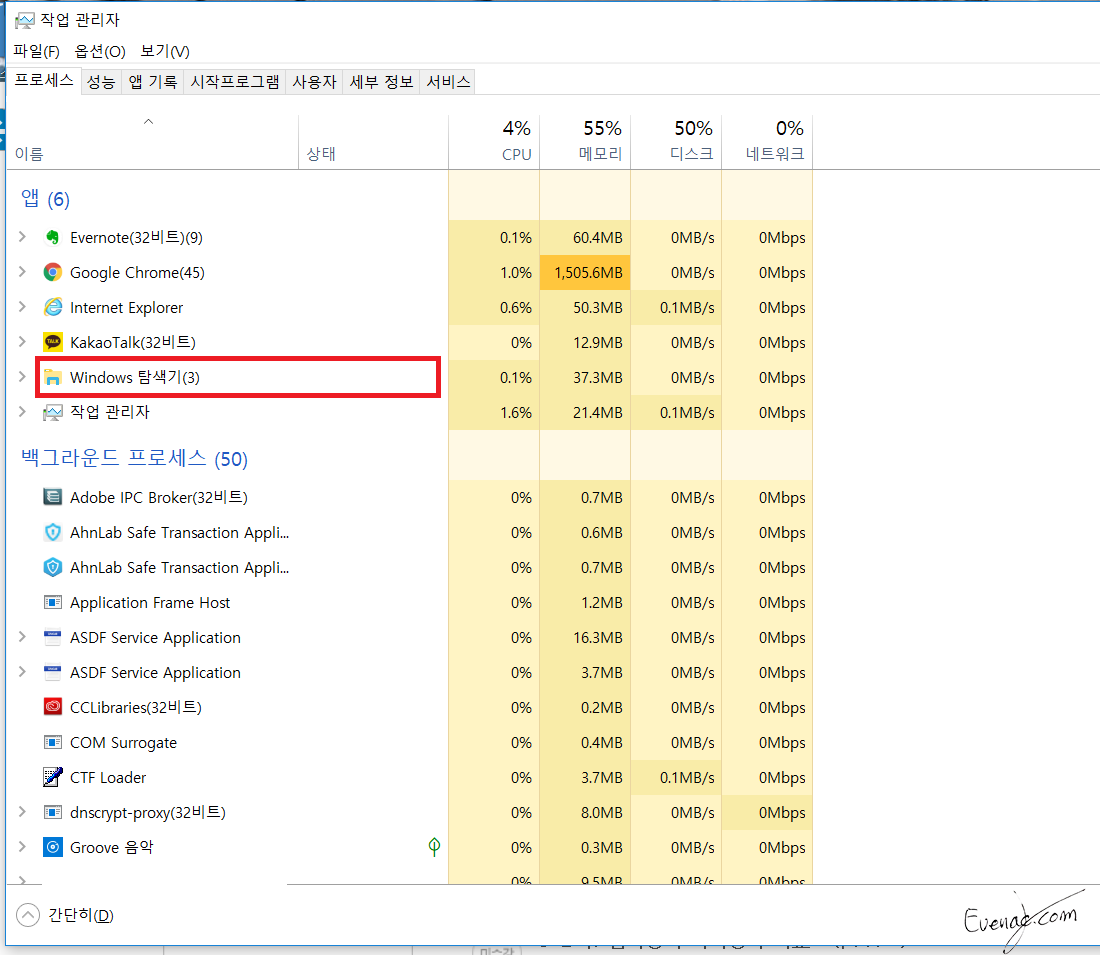Screen dimensions: 1100x955
Task: Switch to the 서비스 tab
Action: click(x=448, y=82)
